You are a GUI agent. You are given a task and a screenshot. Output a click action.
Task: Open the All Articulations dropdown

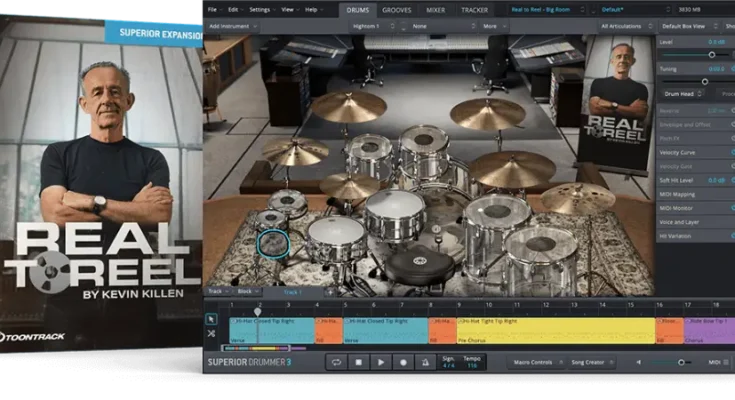click(x=626, y=26)
